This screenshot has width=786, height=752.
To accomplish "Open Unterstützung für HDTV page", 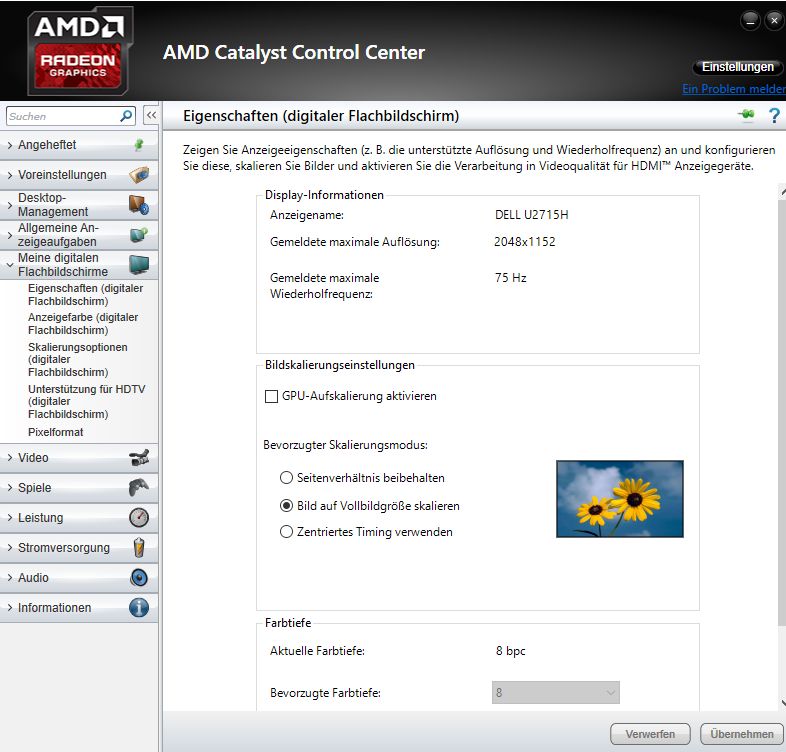I will click(x=86, y=402).
